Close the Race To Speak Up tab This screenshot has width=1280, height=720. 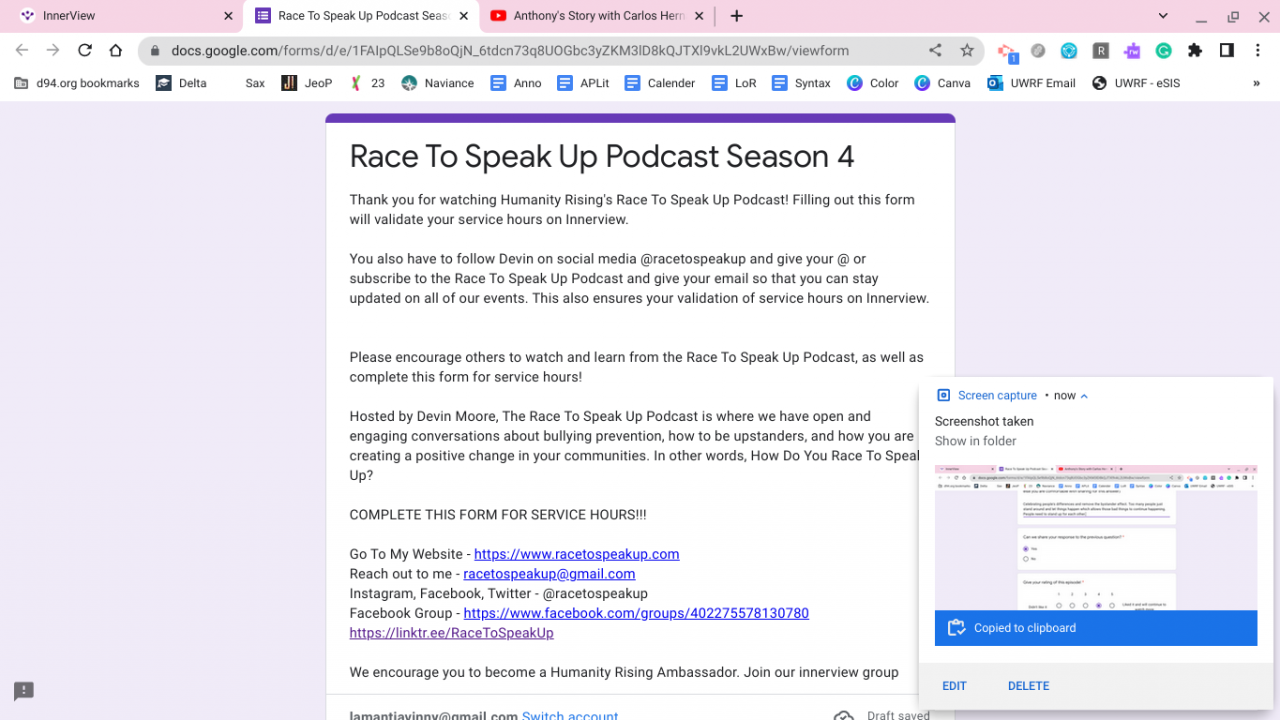pyautogui.click(x=464, y=16)
